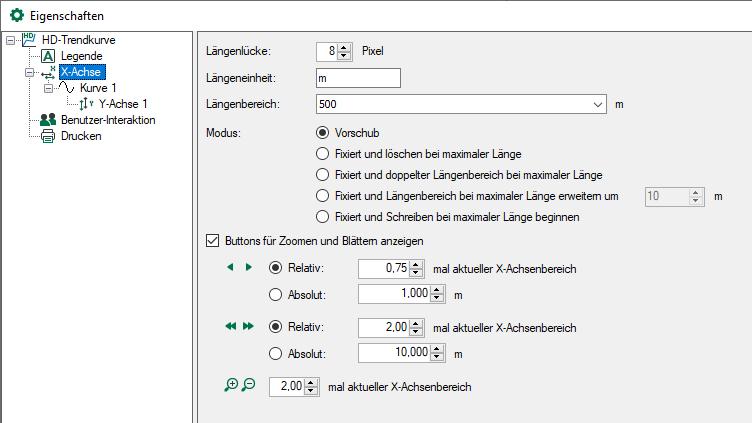Viewport: 752px width, 423px height.
Task: Select Y-Achse 1 in the tree
Action: (x=122, y=104)
